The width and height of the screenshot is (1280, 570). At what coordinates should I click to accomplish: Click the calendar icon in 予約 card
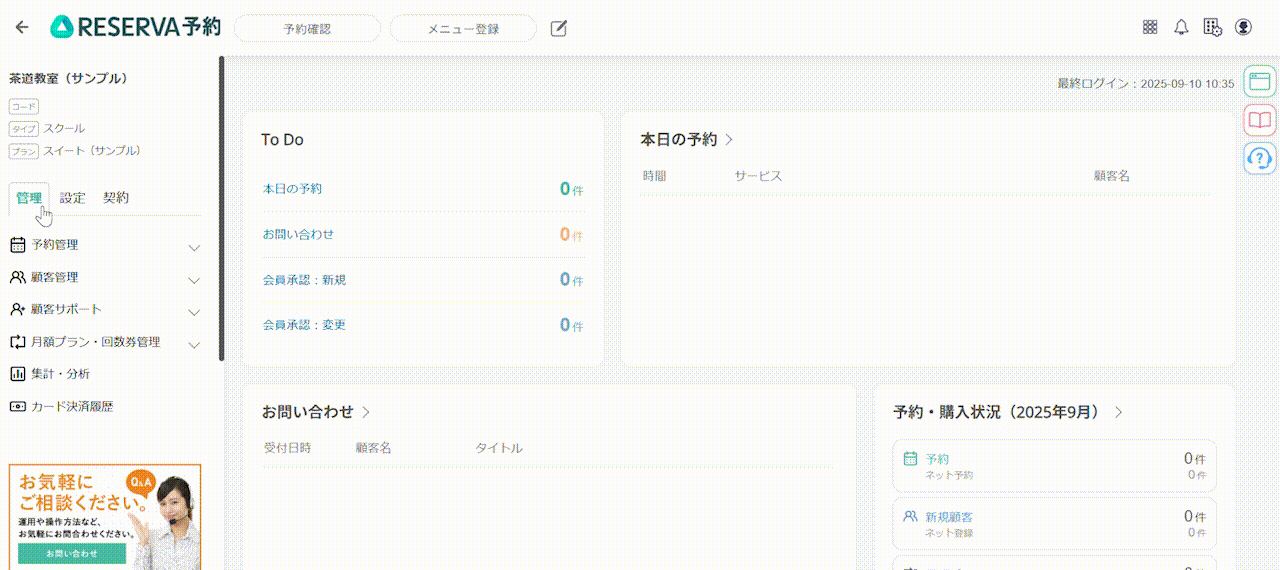click(x=910, y=459)
